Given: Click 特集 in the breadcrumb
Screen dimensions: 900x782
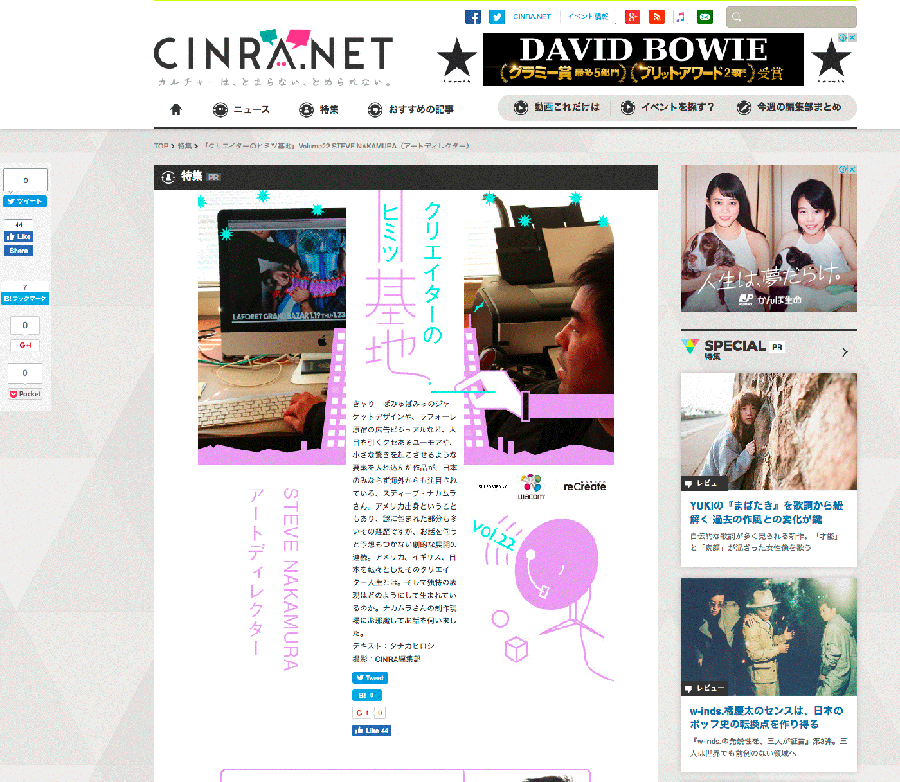Looking at the screenshot, I should [184, 146].
